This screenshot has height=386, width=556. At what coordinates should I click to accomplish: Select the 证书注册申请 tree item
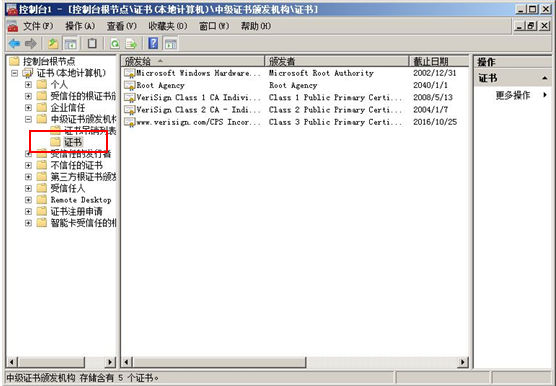pyautogui.click(x=76, y=212)
